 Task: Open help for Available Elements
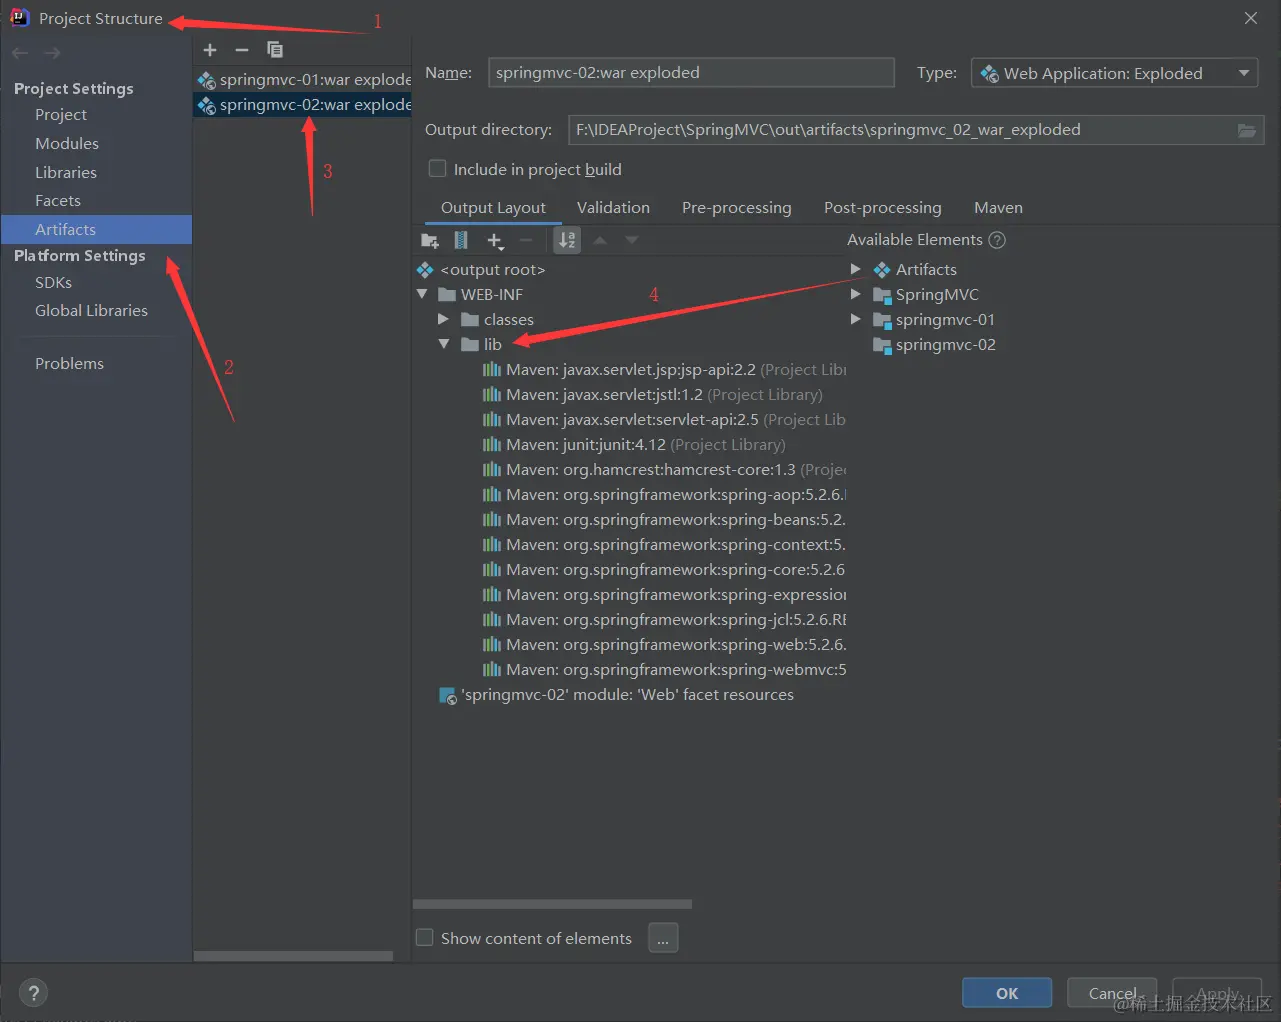tap(997, 240)
